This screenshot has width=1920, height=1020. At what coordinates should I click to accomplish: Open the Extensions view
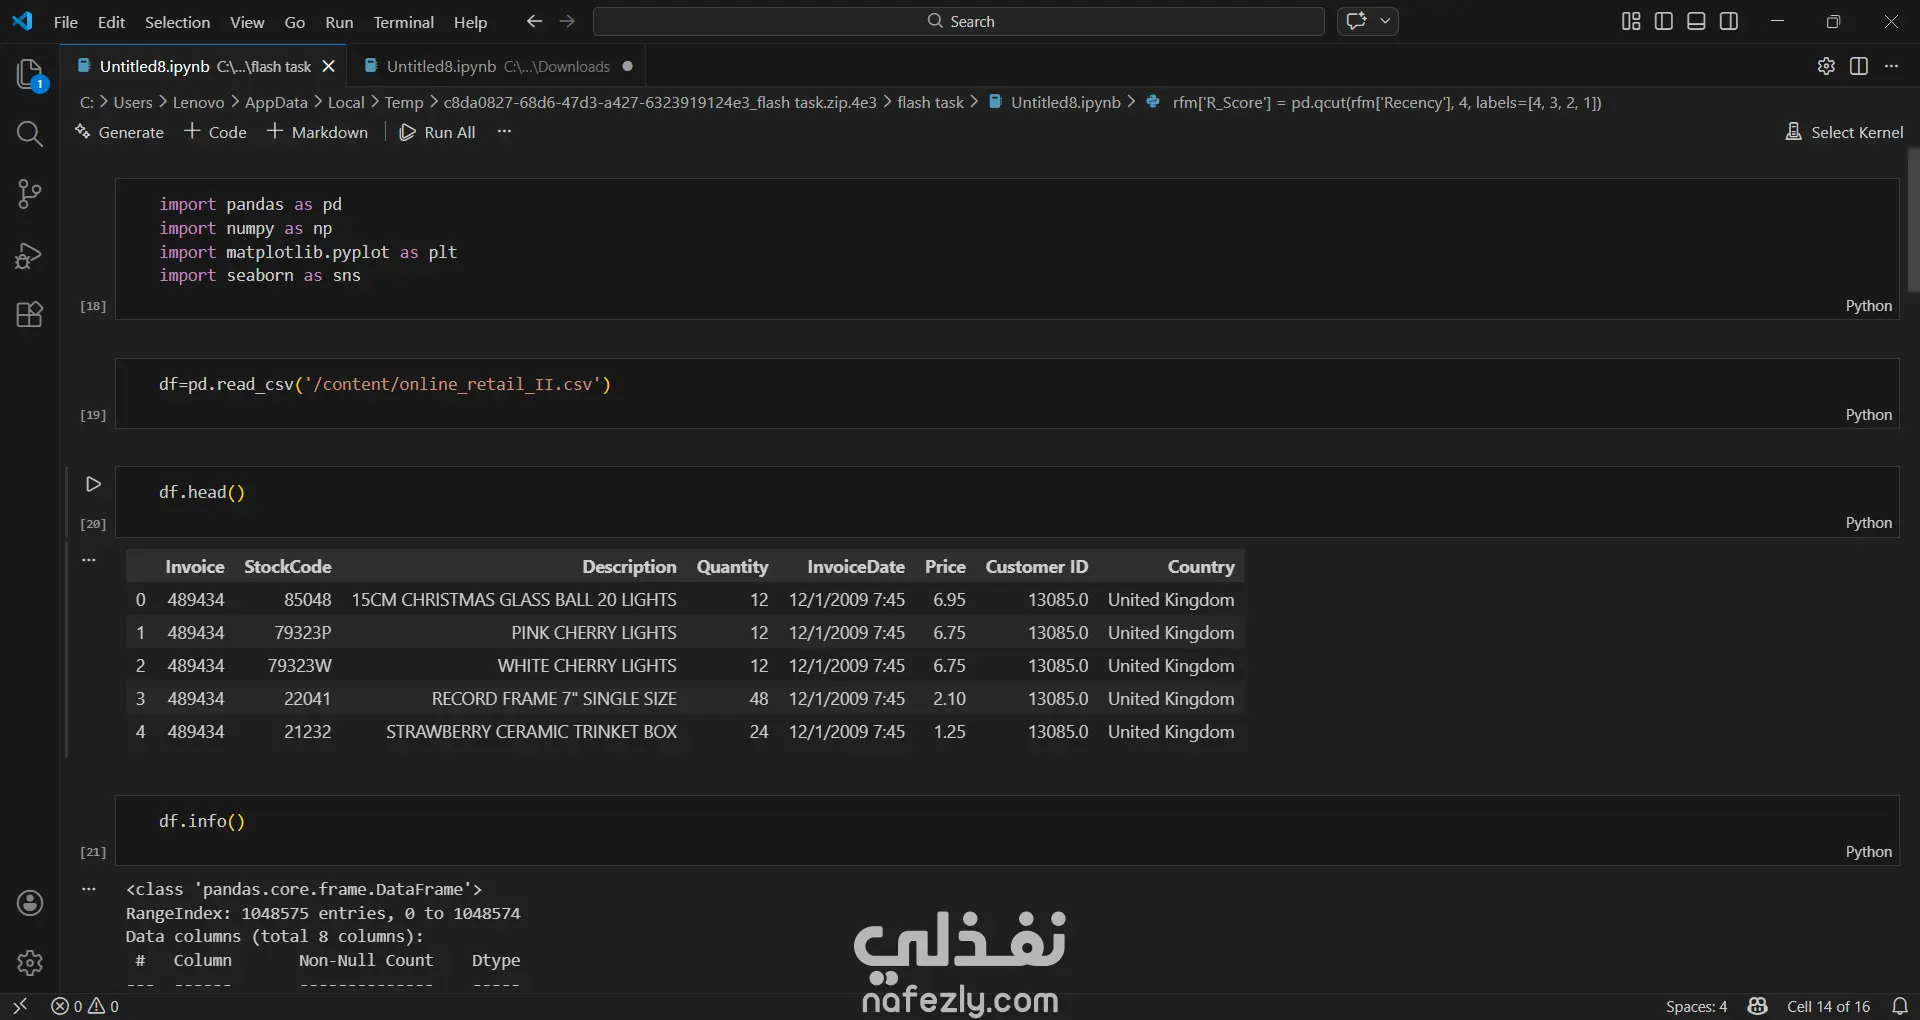coord(30,315)
